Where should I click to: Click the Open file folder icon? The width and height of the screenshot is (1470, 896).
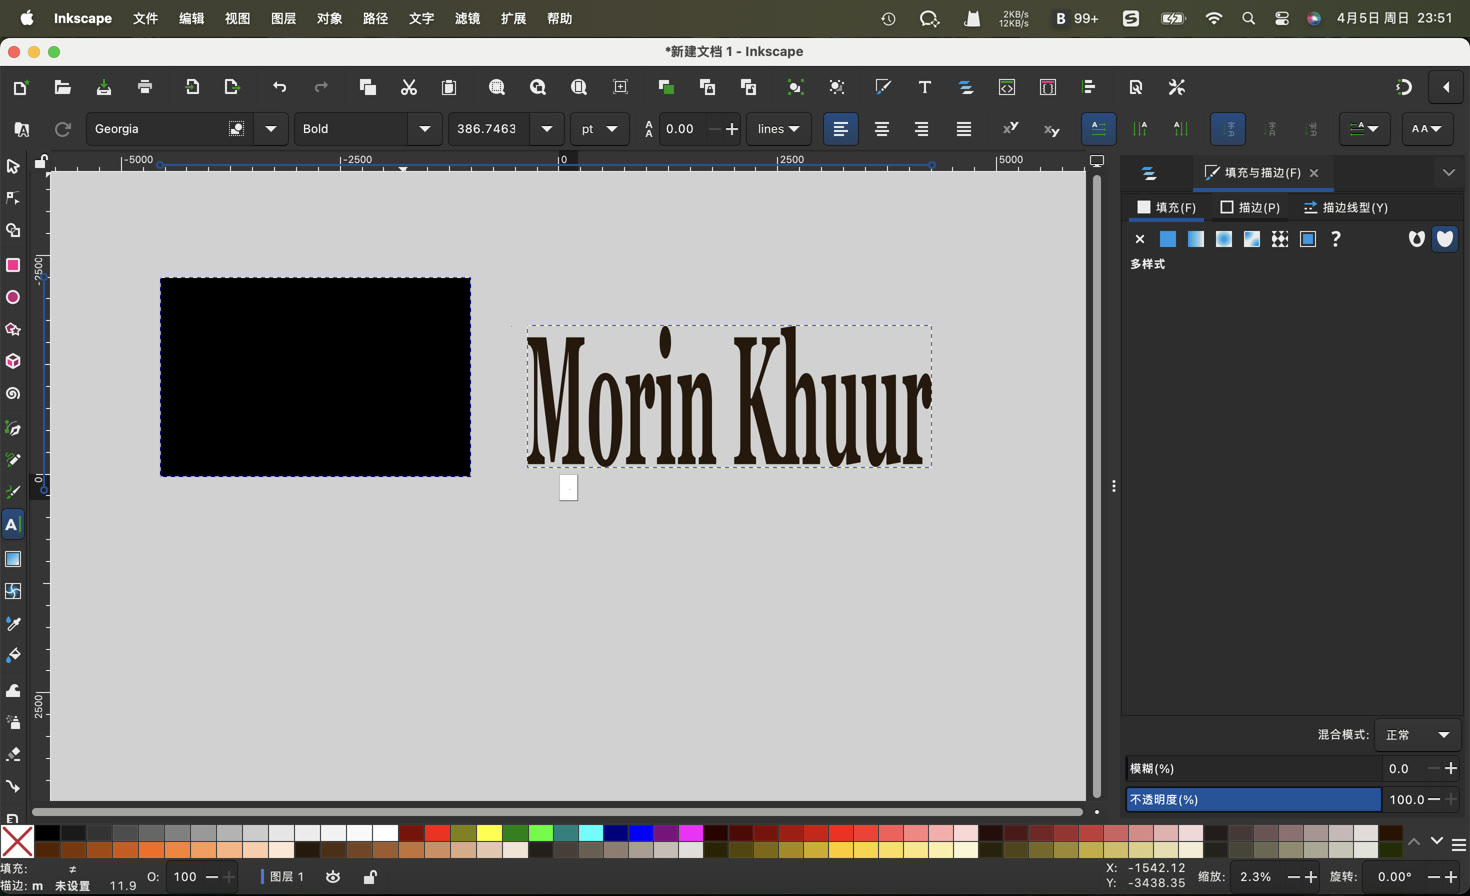point(62,87)
